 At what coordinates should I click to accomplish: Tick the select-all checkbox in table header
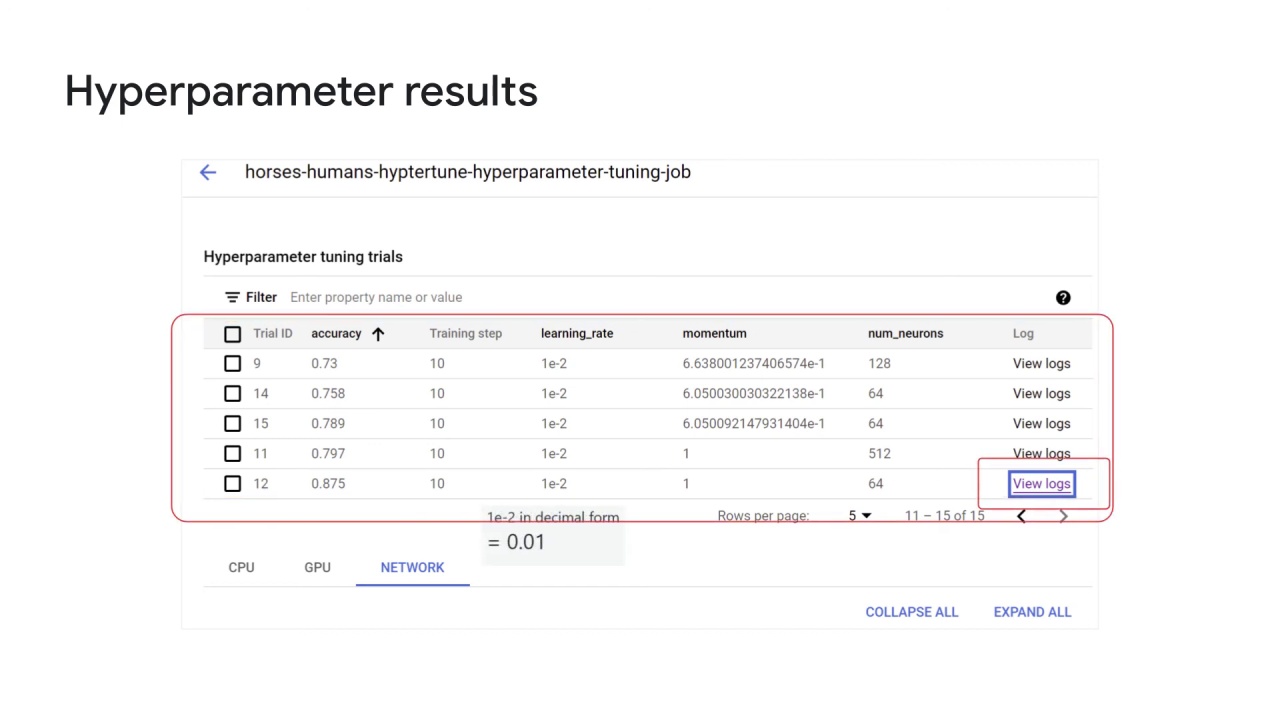tap(233, 334)
